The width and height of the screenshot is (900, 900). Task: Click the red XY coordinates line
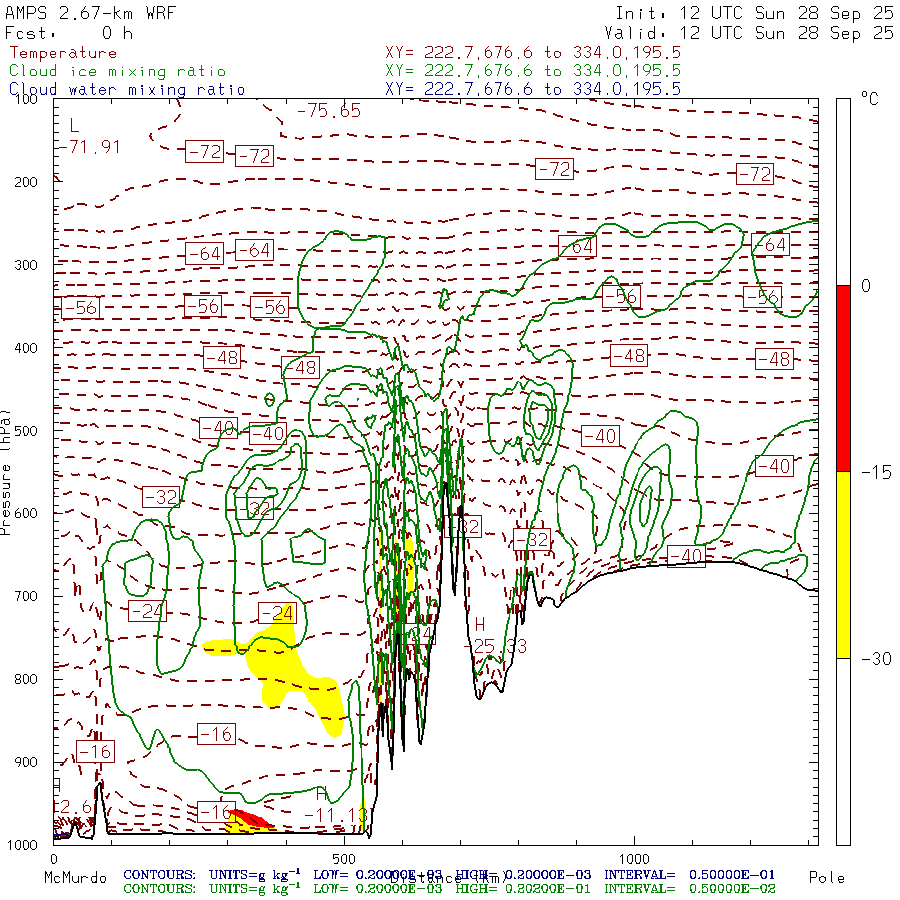[x=533, y=53]
